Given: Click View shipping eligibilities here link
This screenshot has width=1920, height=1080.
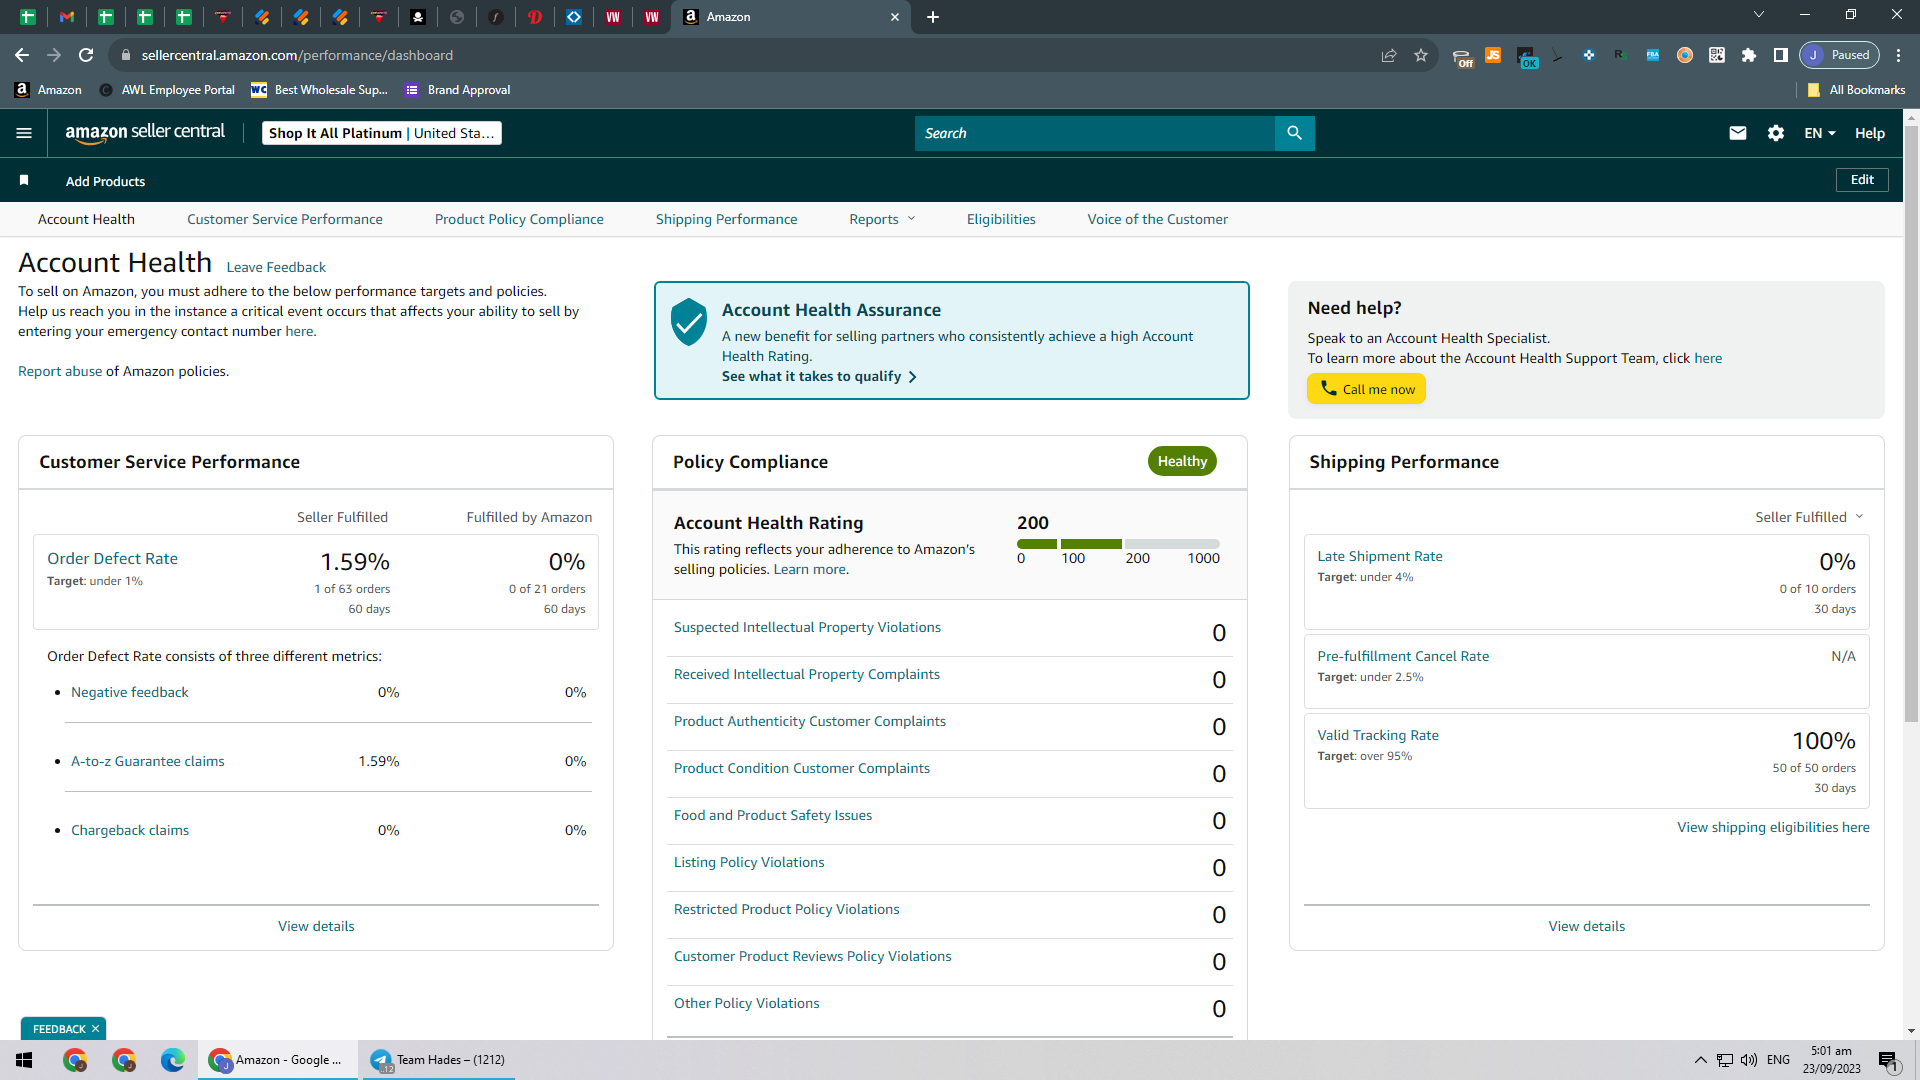Looking at the screenshot, I should pos(1773,827).
